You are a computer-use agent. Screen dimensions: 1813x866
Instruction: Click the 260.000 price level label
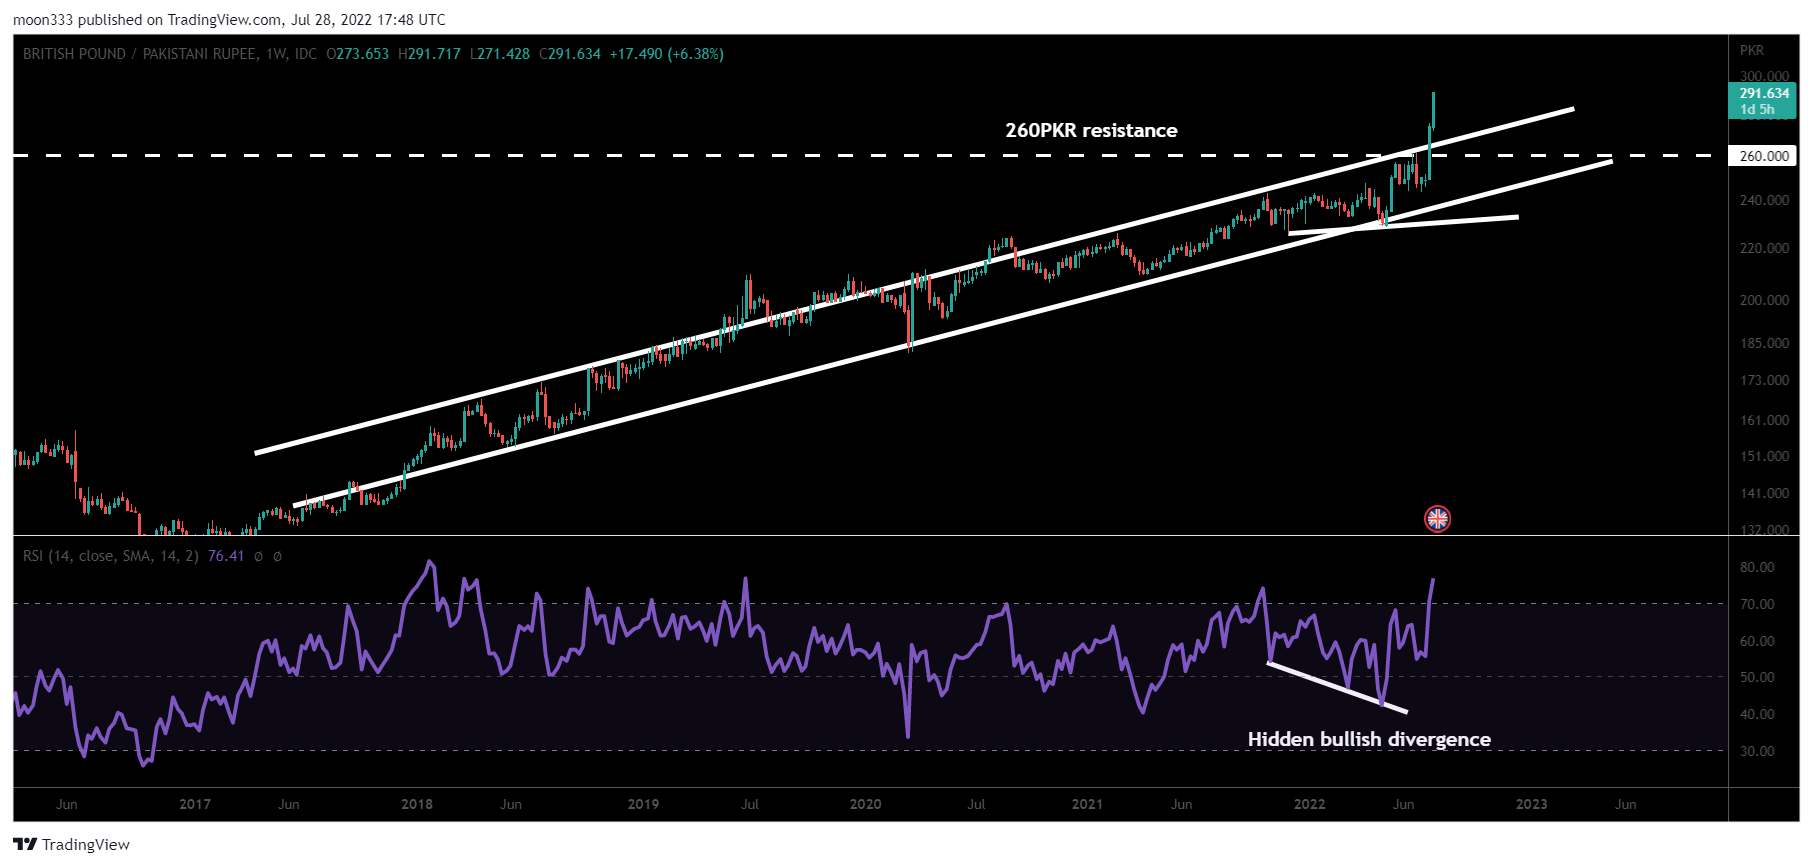(1764, 156)
